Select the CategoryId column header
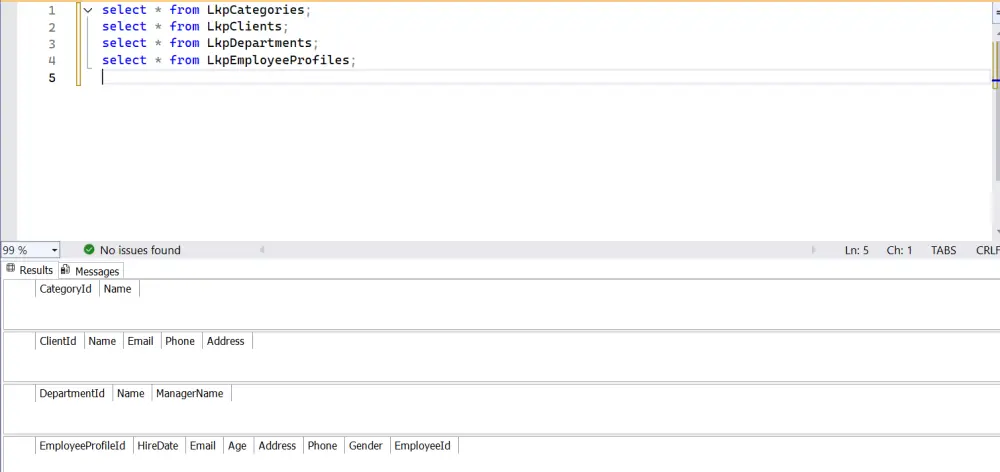The height and width of the screenshot is (472, 1000). point(66,289)
